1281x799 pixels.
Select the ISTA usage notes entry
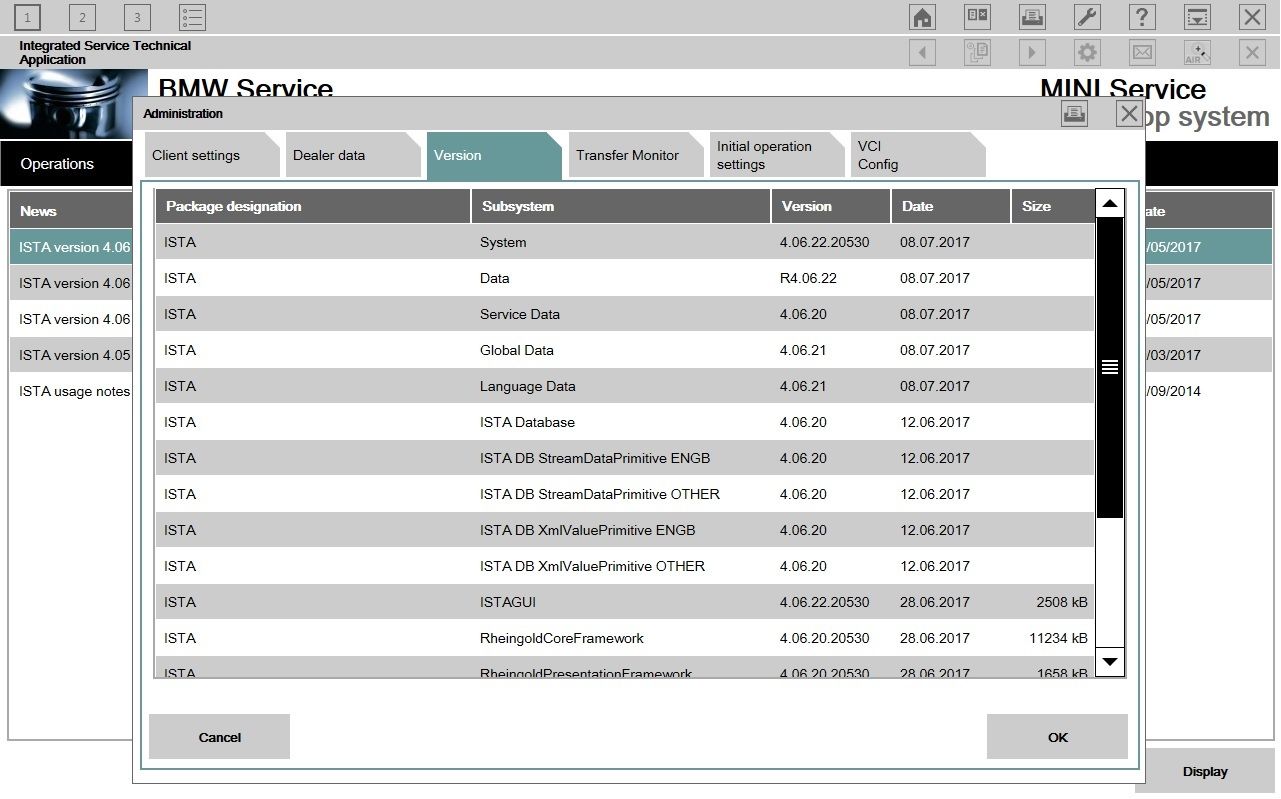[71, 391]
